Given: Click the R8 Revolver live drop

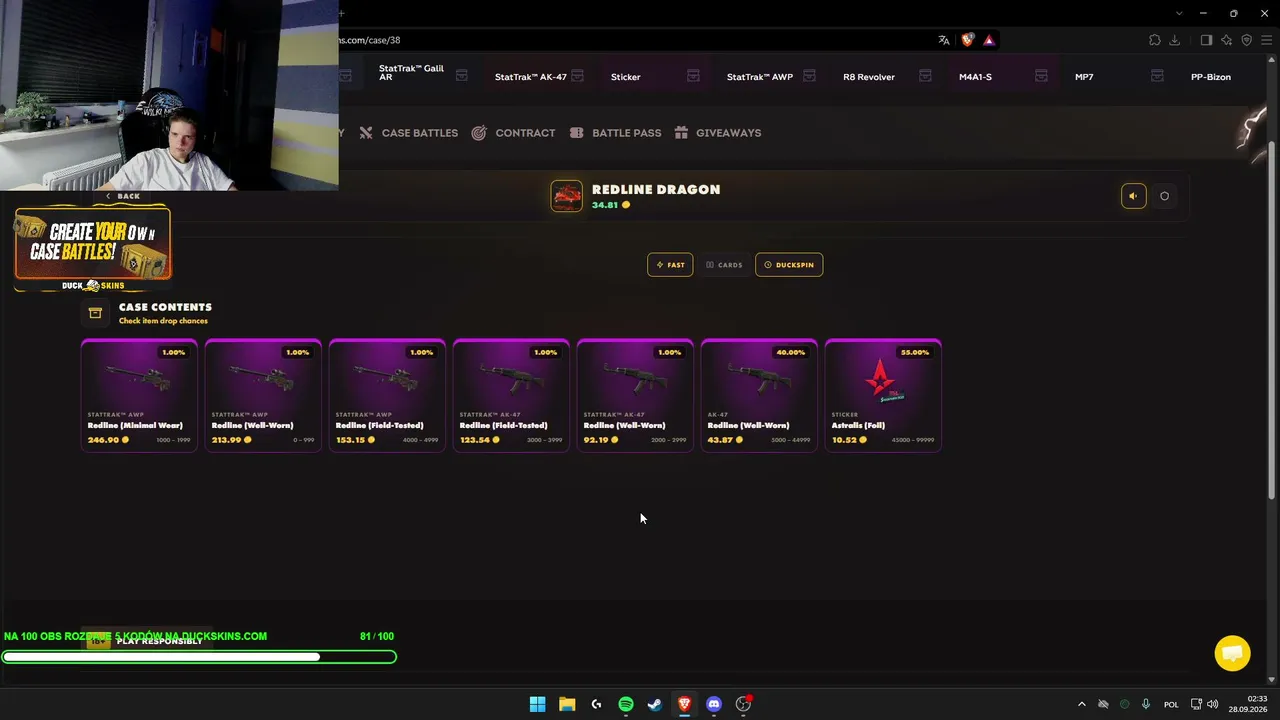Looking at the screenshot, I should [868, 77].
